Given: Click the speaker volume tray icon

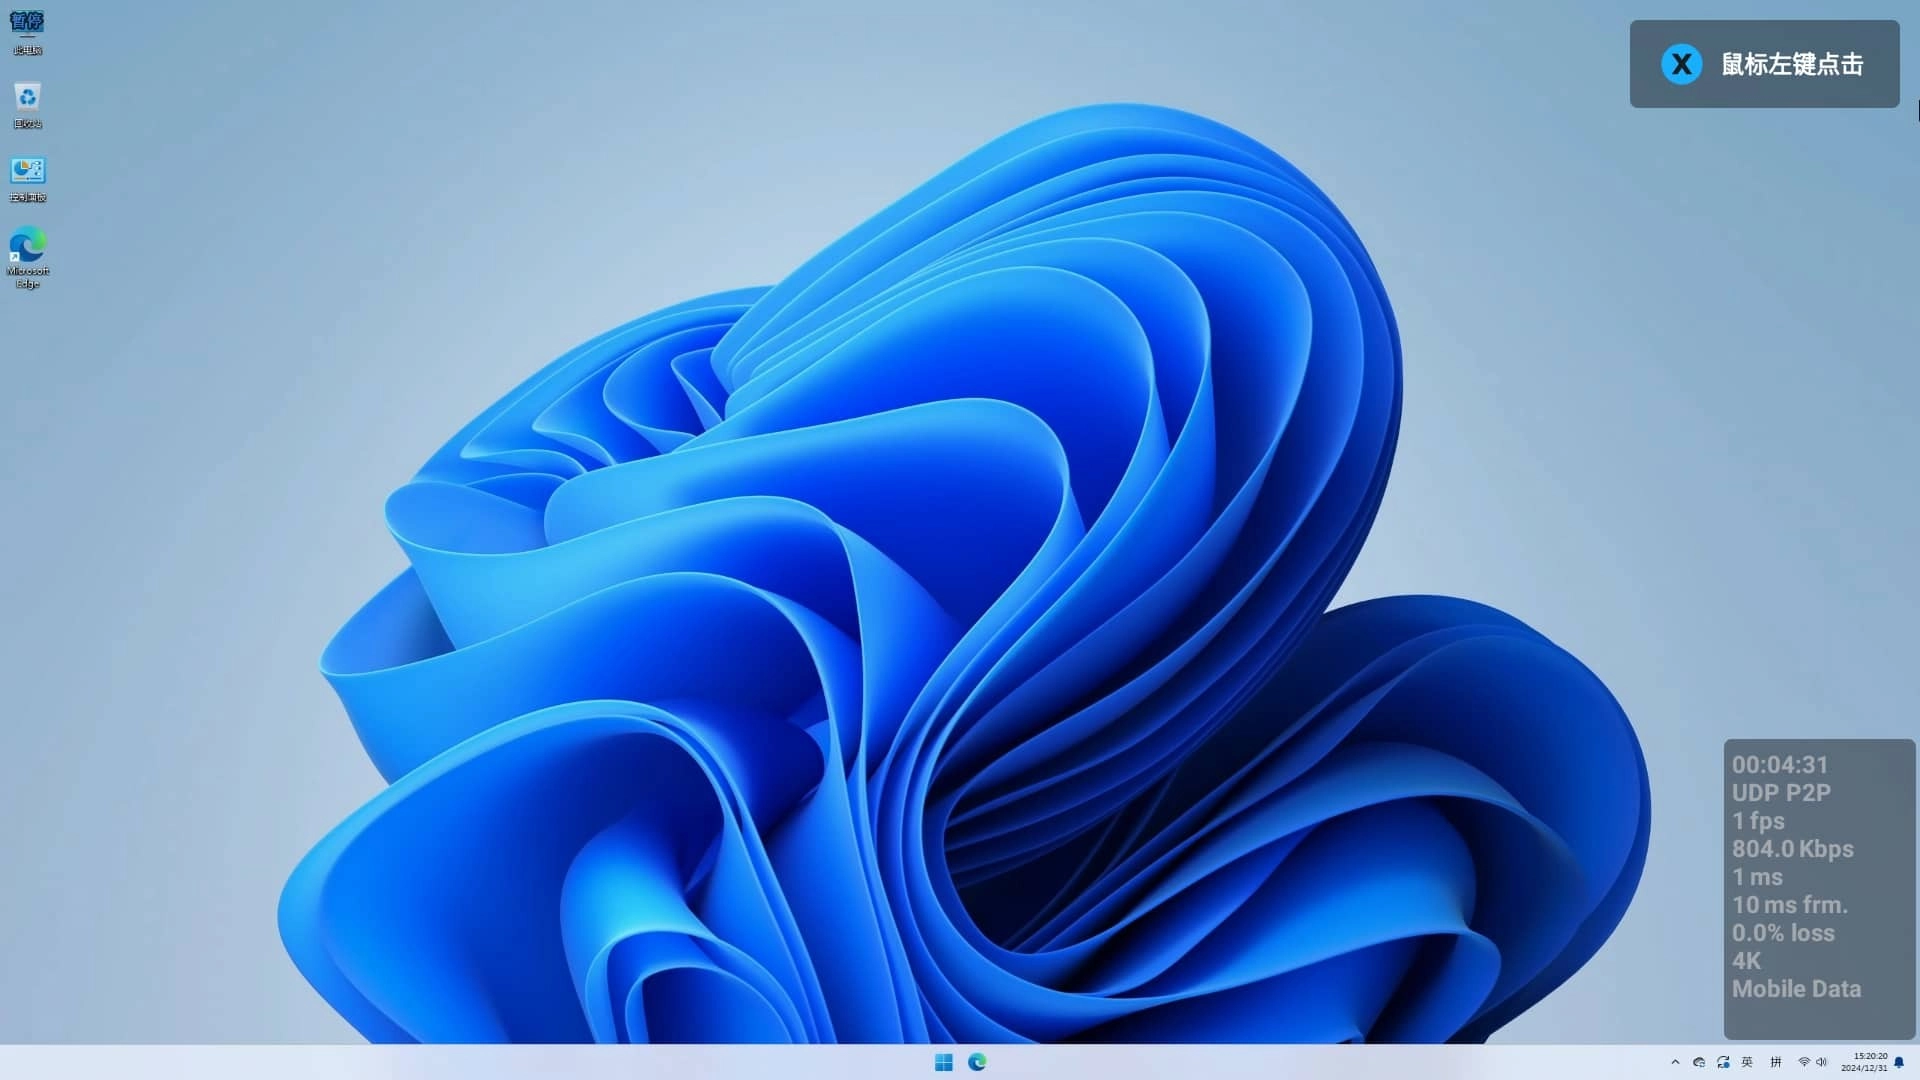Looking at the screenshot, I should click(x=1821, y=1062).
